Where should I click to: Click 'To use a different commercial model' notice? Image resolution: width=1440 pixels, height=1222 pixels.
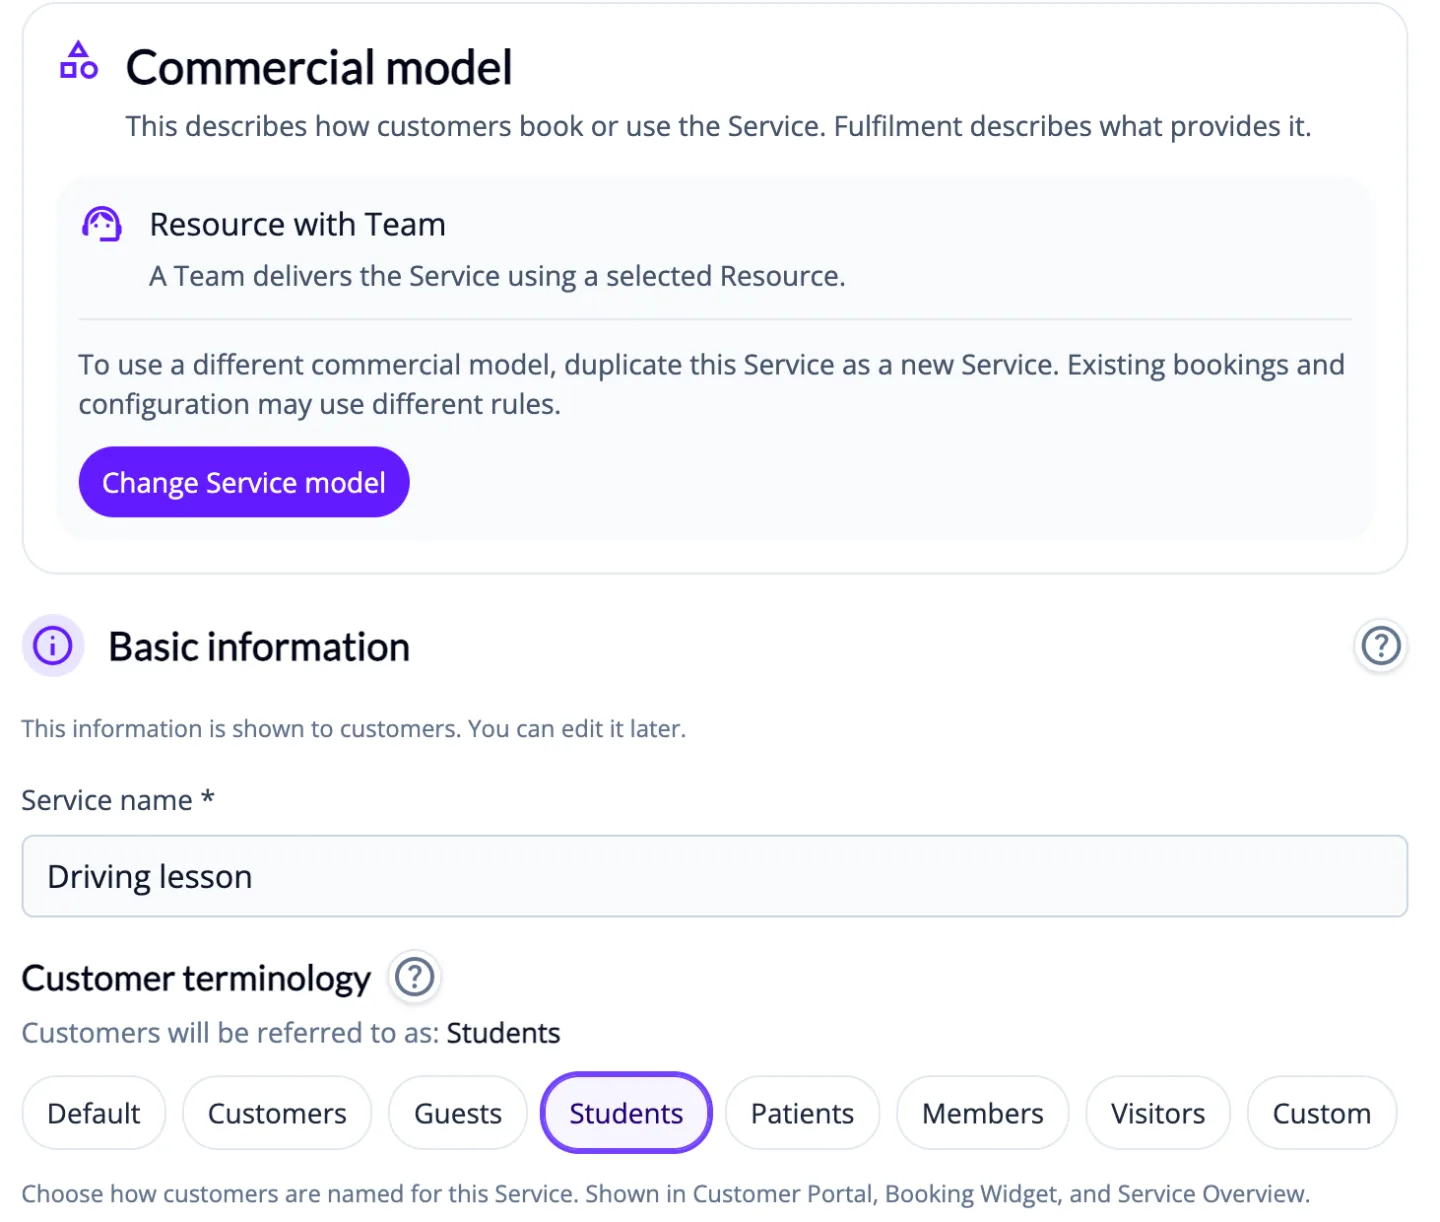coord(712,384)
